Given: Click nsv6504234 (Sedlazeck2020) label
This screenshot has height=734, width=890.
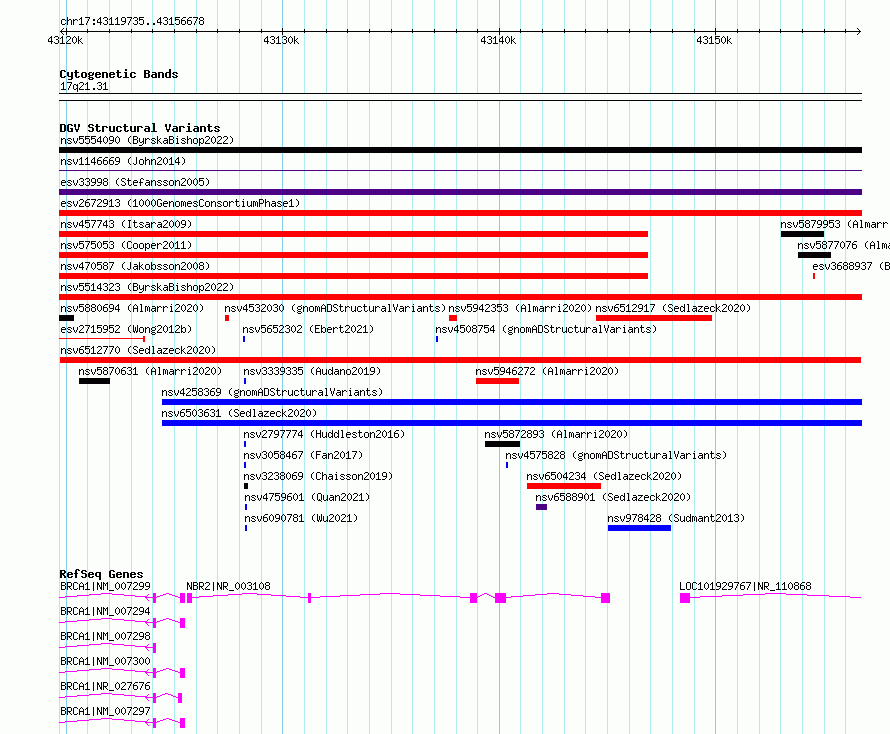Looking at the screenshot, I should pyautogui.click(x=604, y=476).
